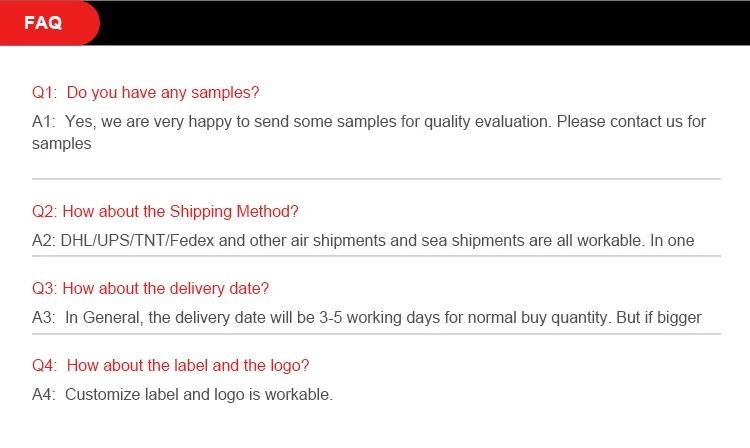Click "Please contact us for" in A1
Image resolution: width=750 pixels, height=448 pixels.
(631, 121)
